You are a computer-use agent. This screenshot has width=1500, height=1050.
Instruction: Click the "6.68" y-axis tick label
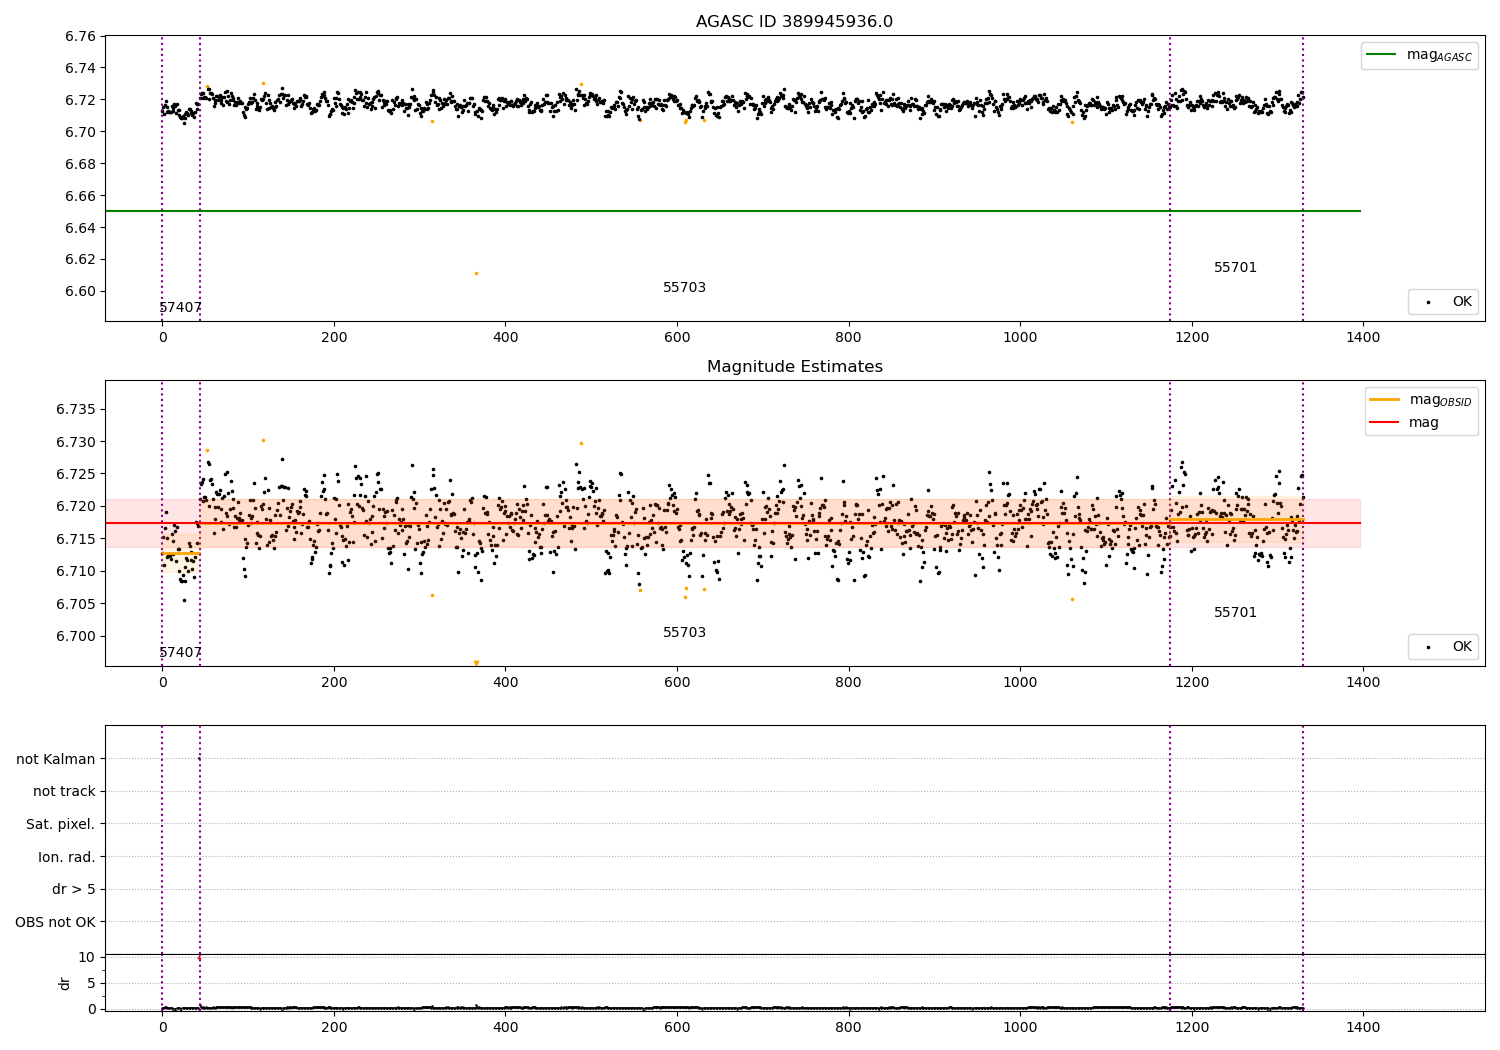[x=80, y=165]
